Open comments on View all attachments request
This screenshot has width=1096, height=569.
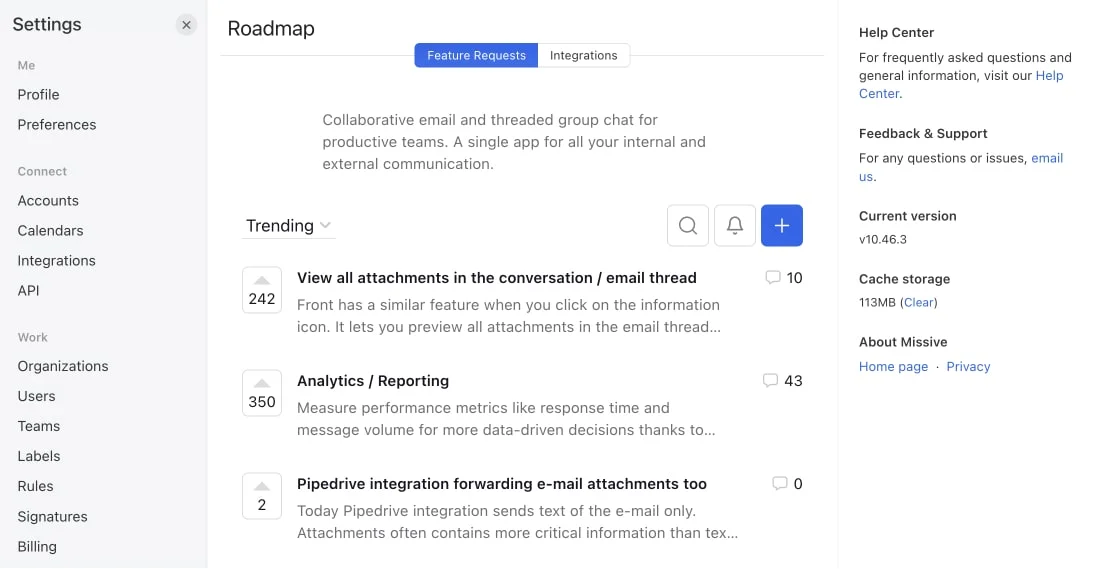point(783,278)
